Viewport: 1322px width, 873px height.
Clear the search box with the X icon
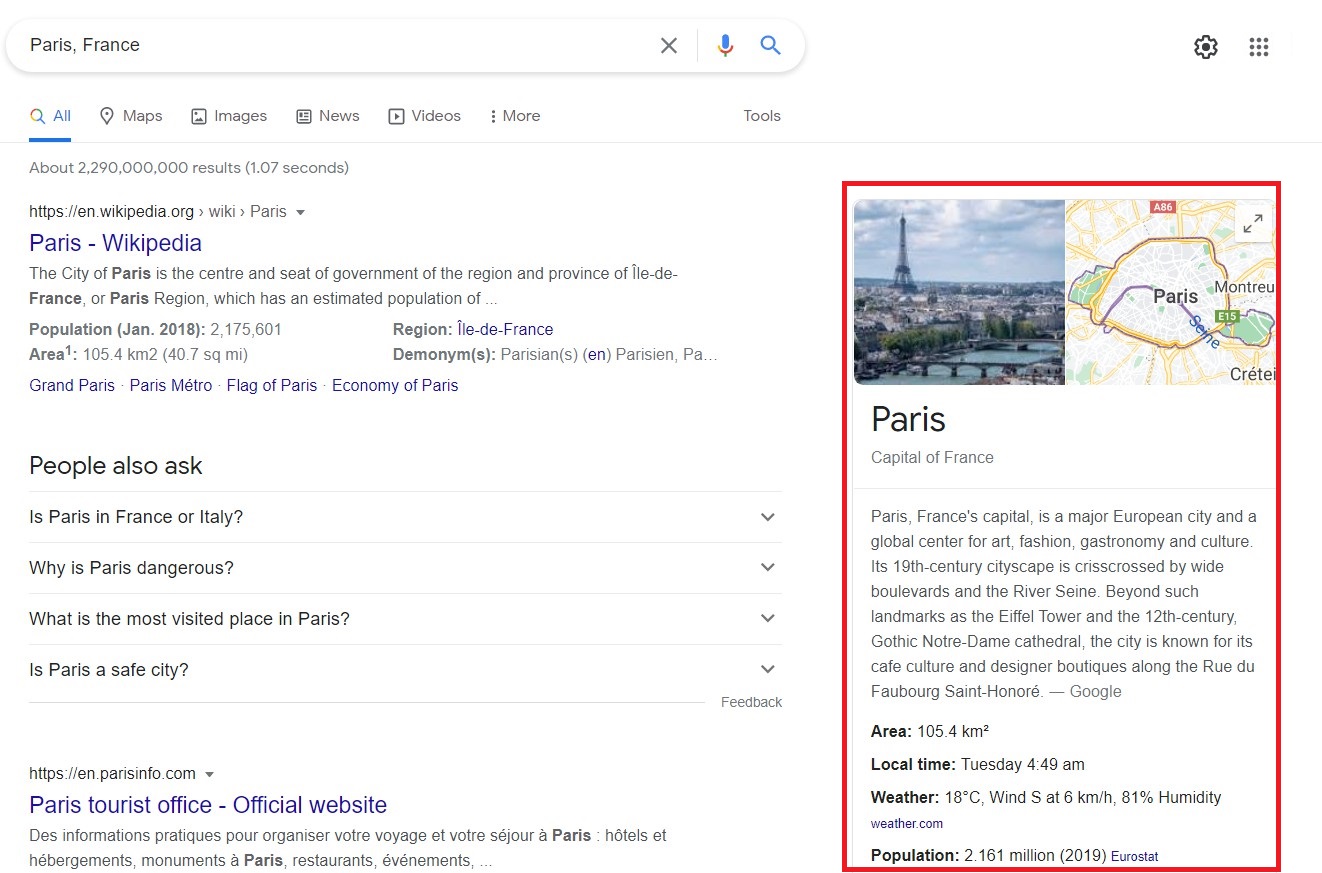point(669,45)
